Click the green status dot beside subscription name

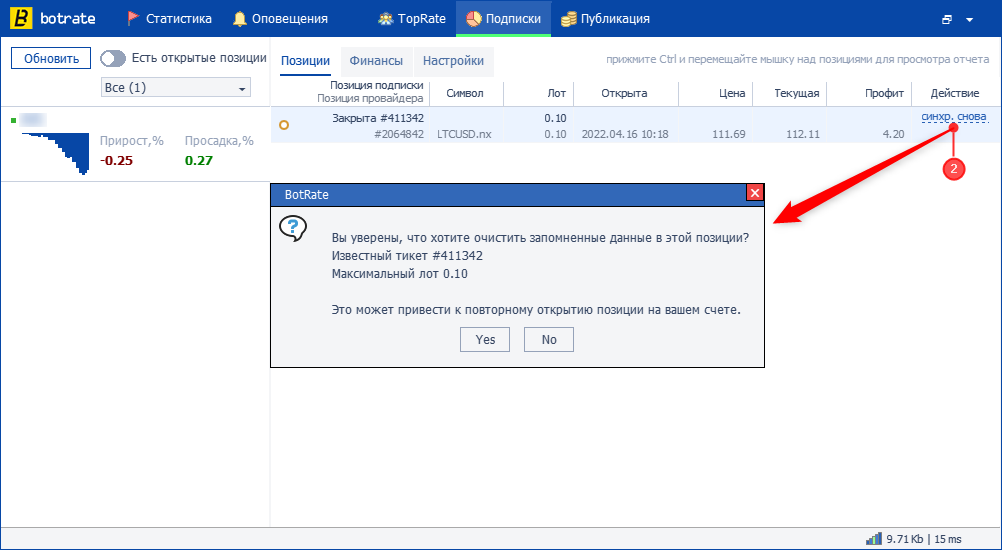[x=13, y=120]
